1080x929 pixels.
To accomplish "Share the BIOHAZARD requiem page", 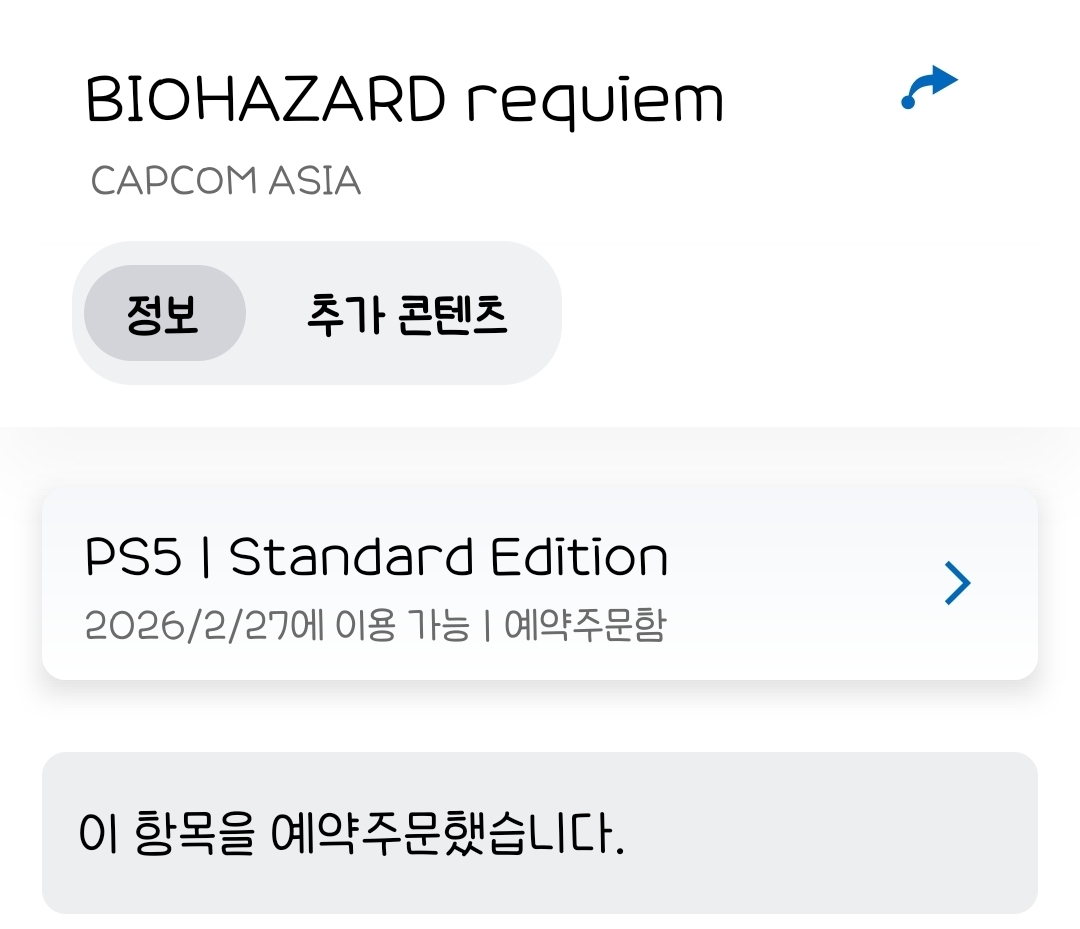I will [929, 88].
